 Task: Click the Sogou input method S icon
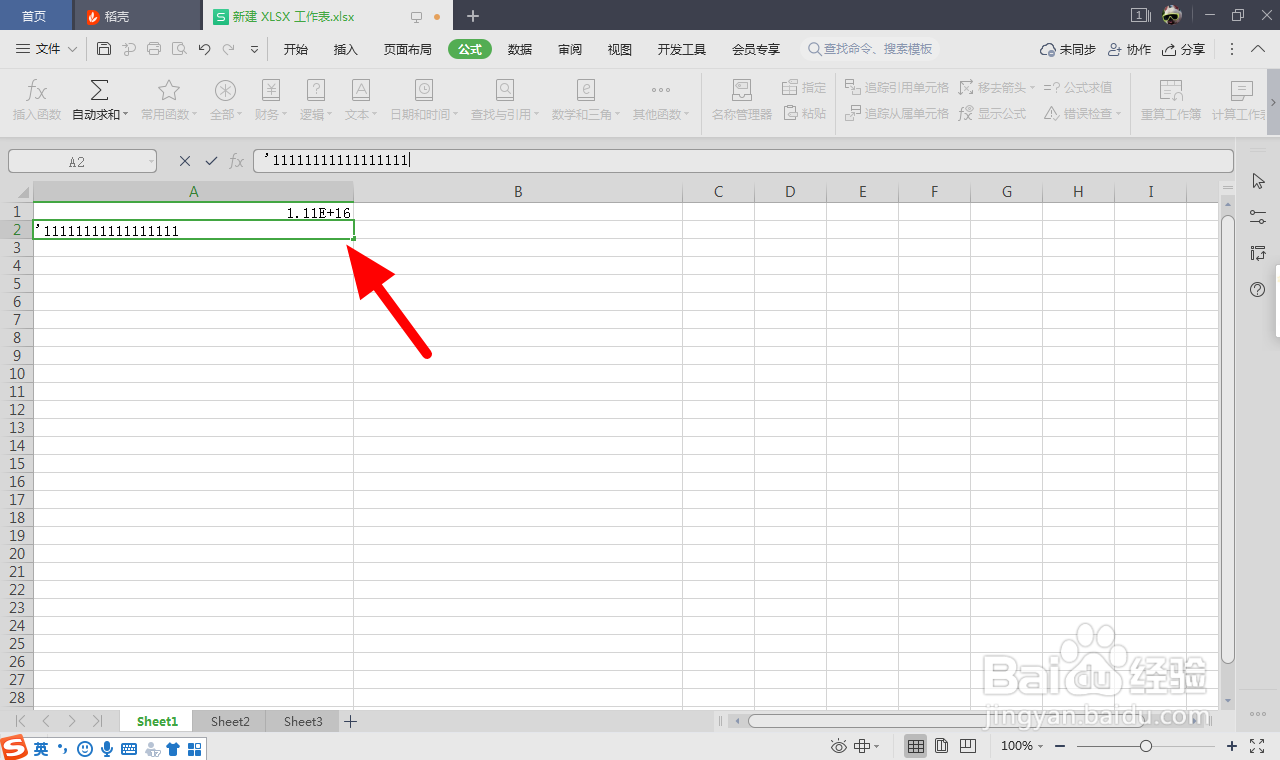(14, 748)
